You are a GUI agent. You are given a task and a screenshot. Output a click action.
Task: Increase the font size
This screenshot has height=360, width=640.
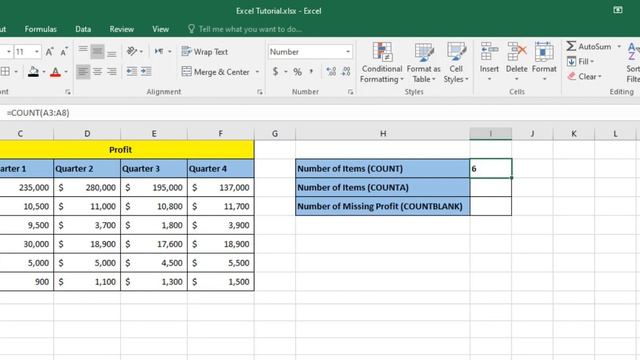[x=49, y=52]
